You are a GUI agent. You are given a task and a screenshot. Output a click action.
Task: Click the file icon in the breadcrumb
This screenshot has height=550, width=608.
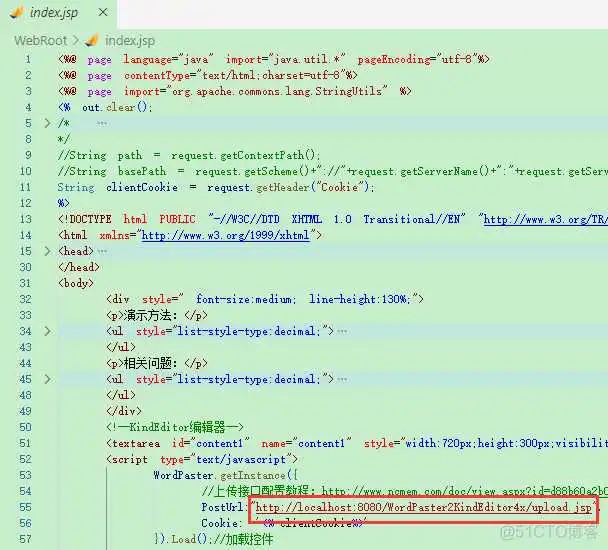(92, 40)
